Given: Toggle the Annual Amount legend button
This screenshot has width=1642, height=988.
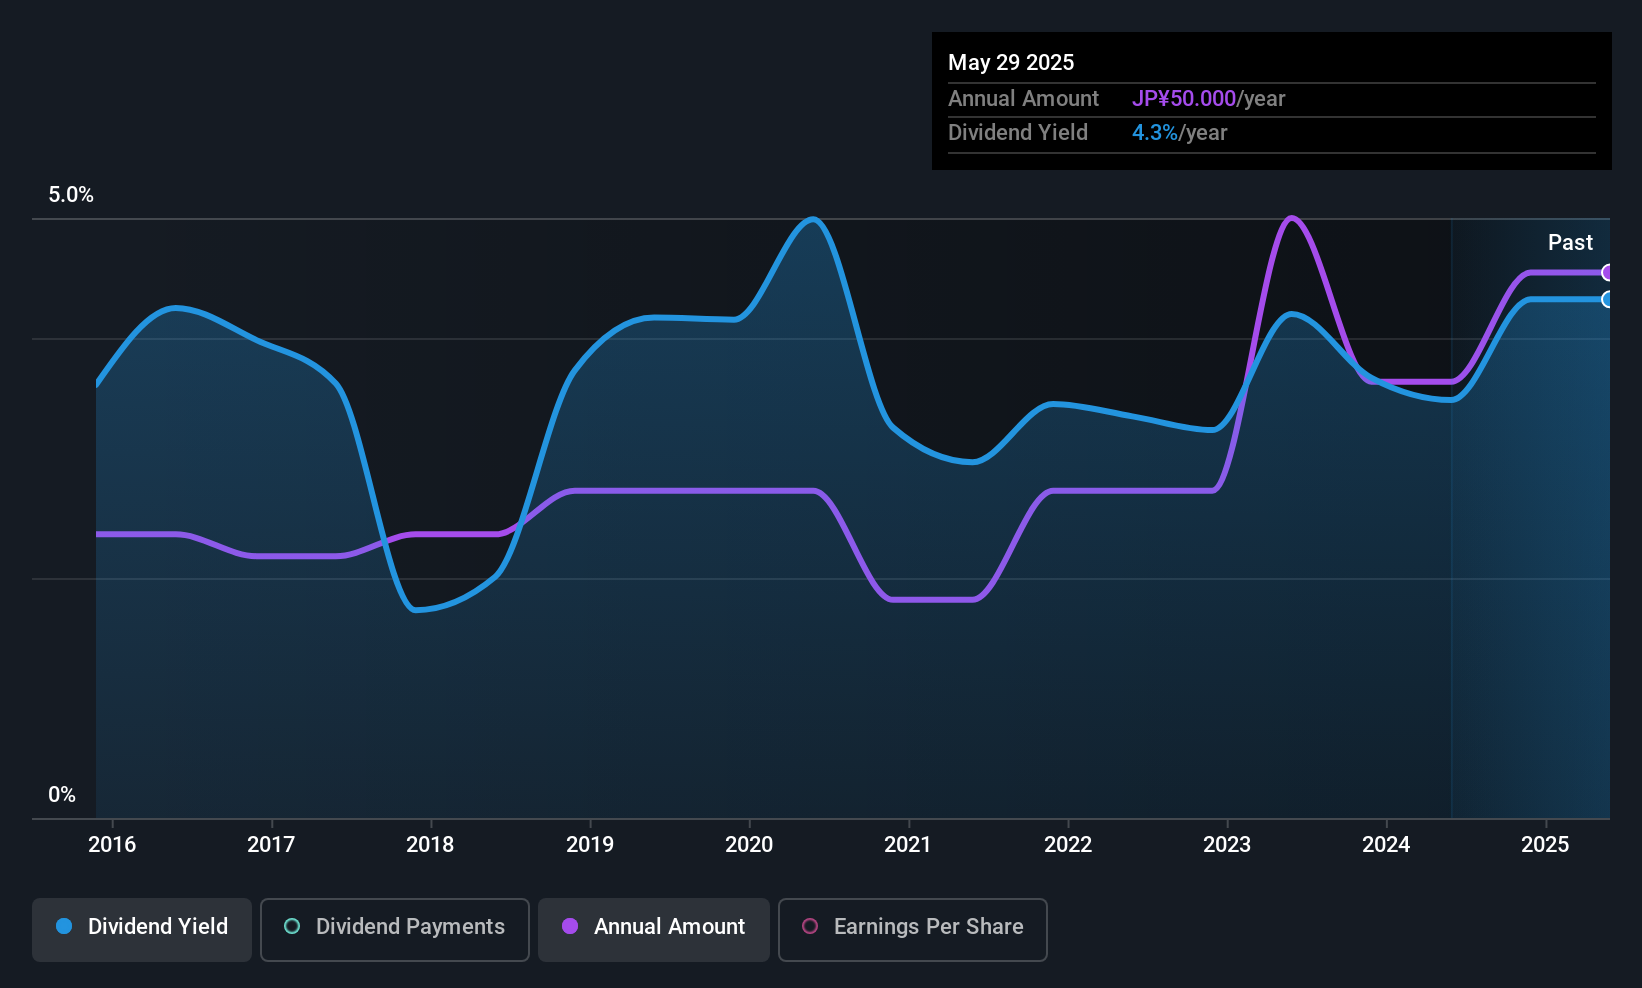Looking at the screenshot, I should [654, 929].
